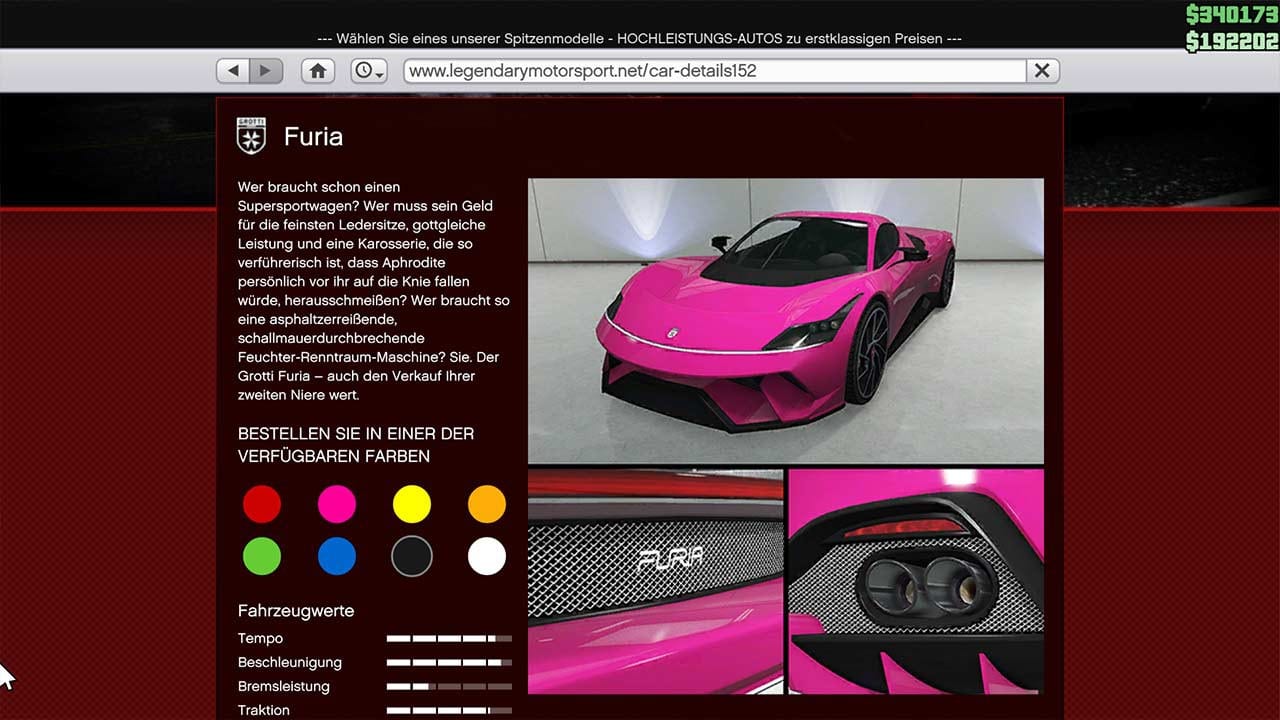1280x720 pixels.
Task: Choose the green color swatch
Action: pos(262,556)
